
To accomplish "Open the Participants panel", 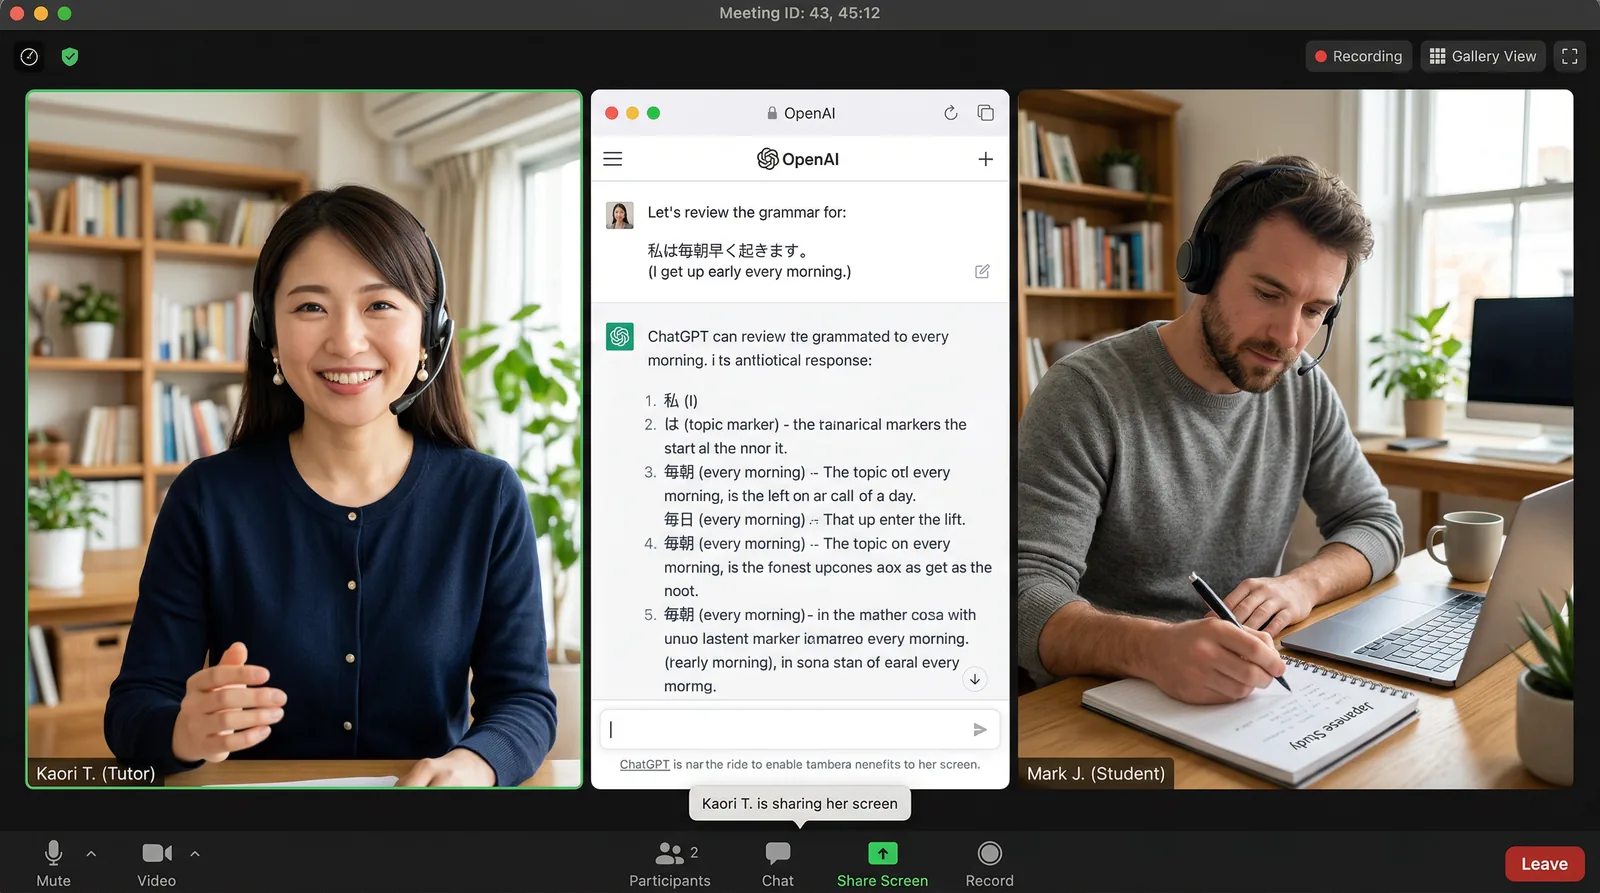I will 670,863.
